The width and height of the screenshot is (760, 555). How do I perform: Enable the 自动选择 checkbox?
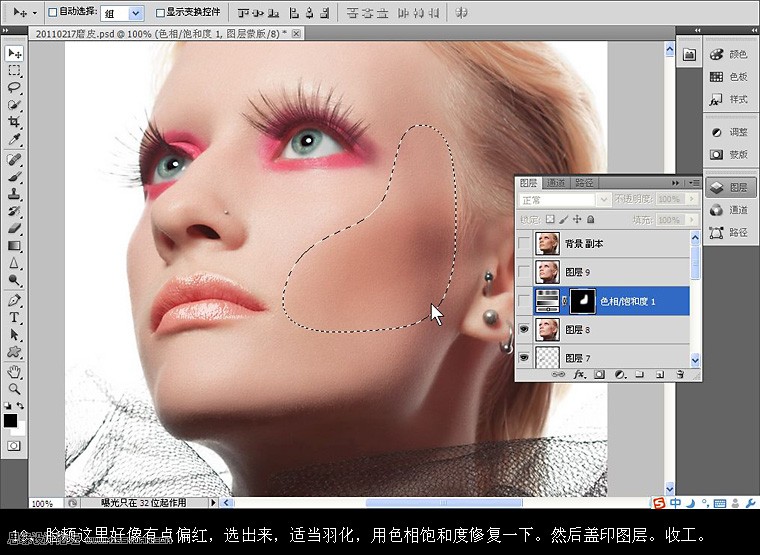click(x=53, y=13)
